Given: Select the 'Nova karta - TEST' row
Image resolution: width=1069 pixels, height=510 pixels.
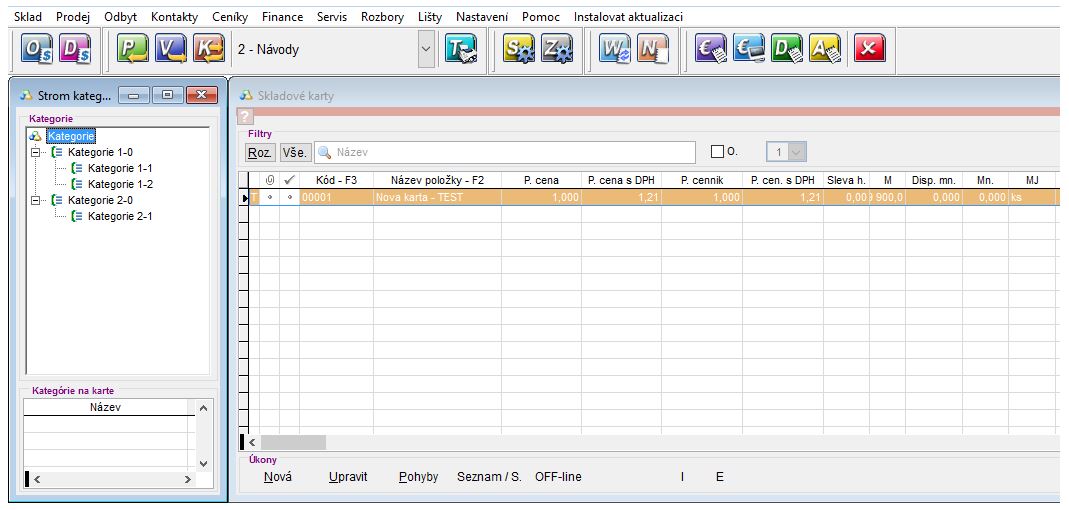Looking at the screenshot, I should (436, 198).
